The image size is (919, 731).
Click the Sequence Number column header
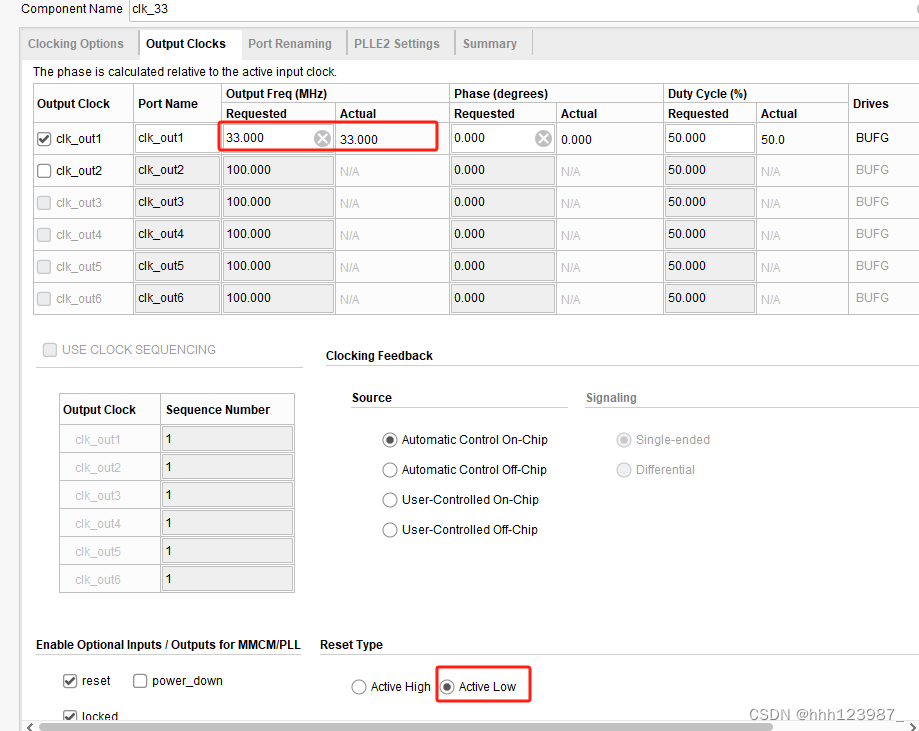(x=217, y=410)
